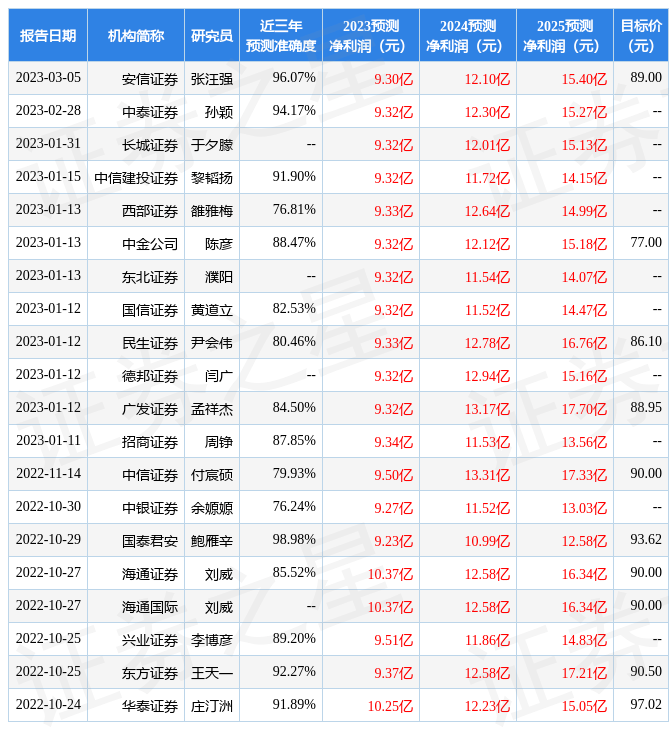This screenshot has height=730, width=669.
Task: Click the 近三年预测准确度 column header
Action: pos(281,35)
